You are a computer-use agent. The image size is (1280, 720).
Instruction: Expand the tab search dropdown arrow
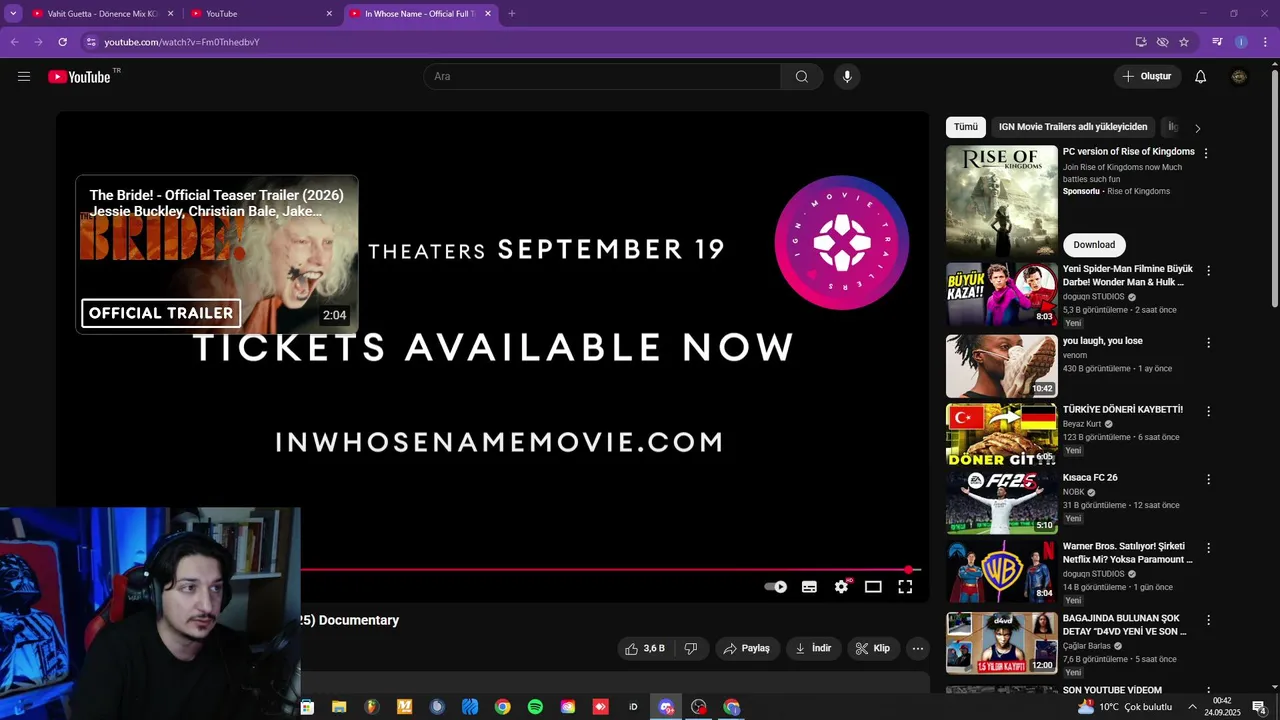coord(13,14)
